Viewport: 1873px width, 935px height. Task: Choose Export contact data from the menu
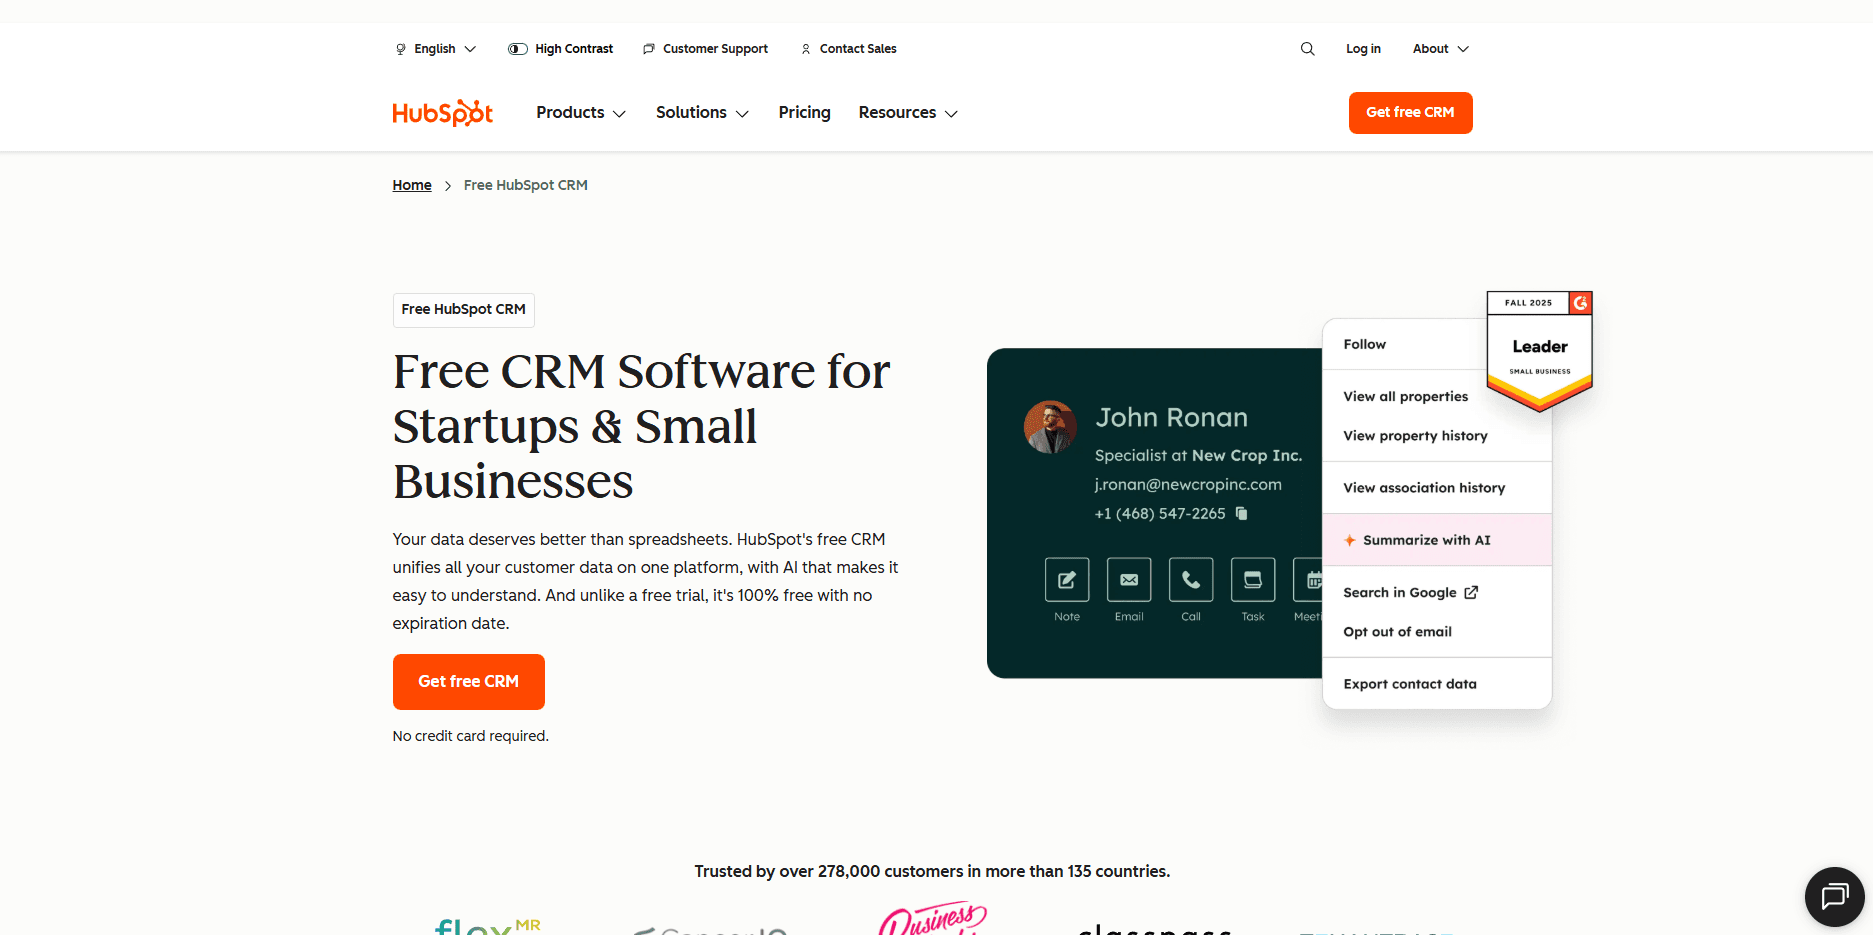click(x=1410, y=683)
